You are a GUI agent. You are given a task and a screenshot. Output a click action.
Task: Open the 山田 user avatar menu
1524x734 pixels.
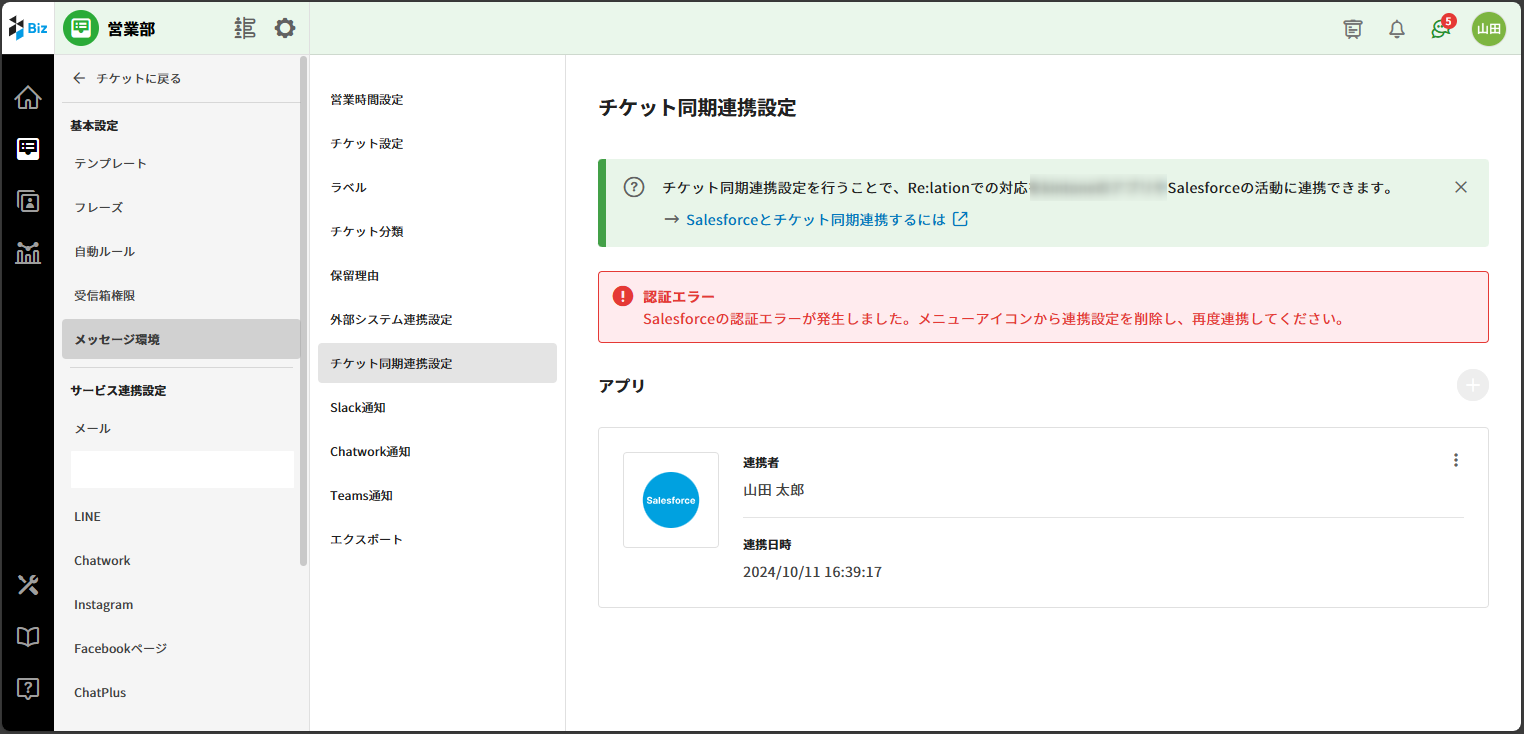(1488, 29)
